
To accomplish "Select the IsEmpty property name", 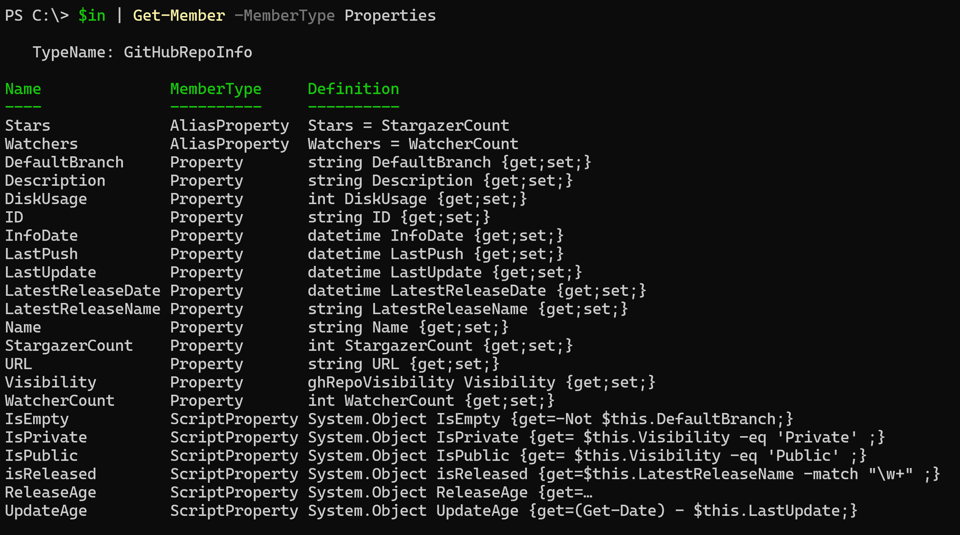I will pos(37,420).
